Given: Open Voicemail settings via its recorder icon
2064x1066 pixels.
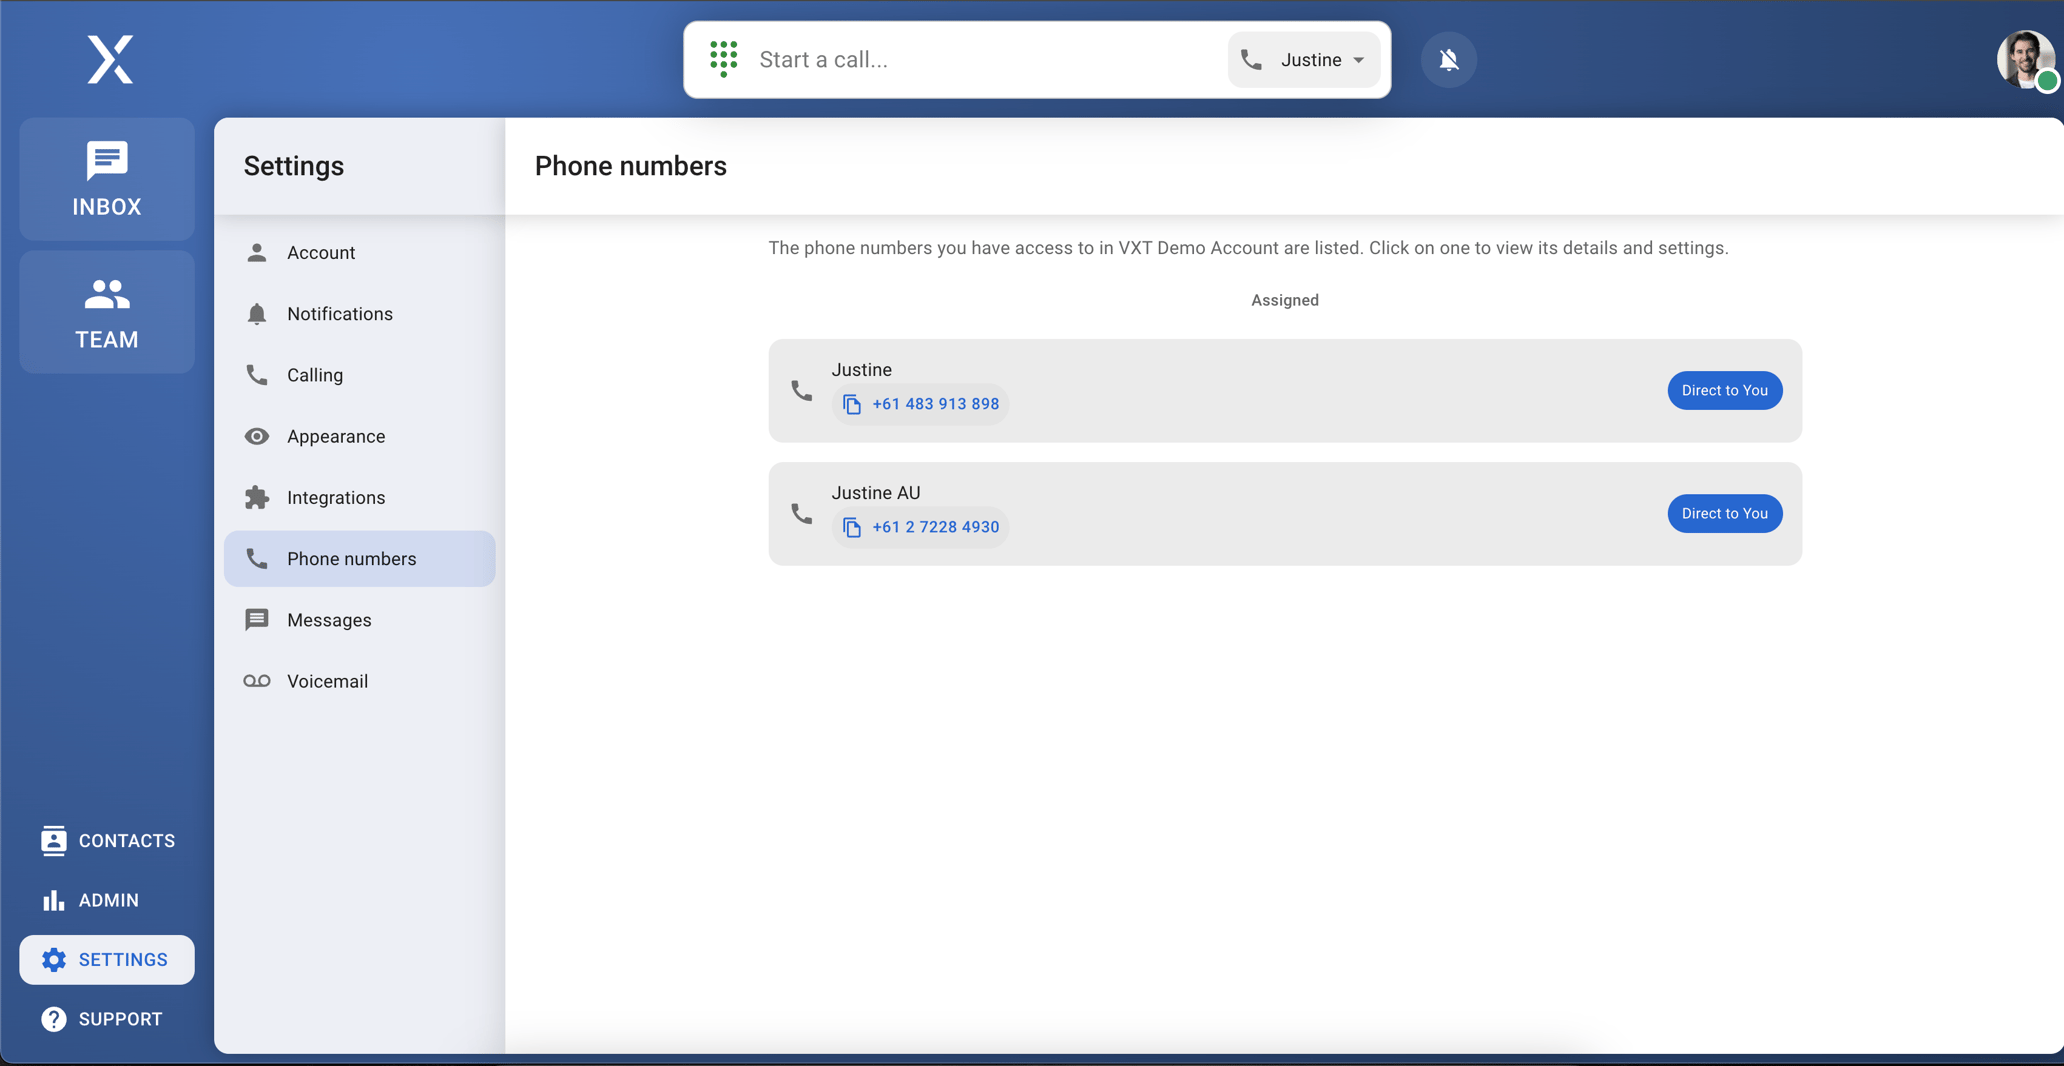Looking at the screenshot, I should coord(257,680).
